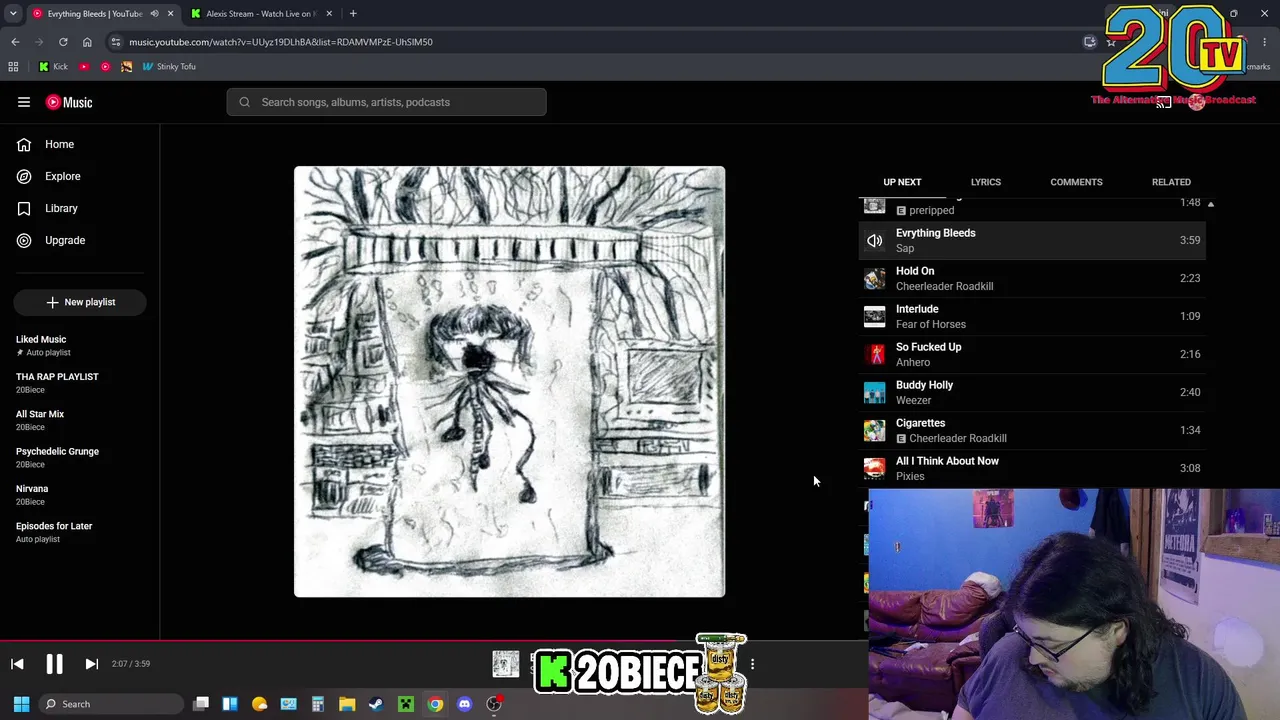This screenshot has width=1280, height=720.
Task: Open the All Star Mix playlist
Action: [x=80, y=420]
